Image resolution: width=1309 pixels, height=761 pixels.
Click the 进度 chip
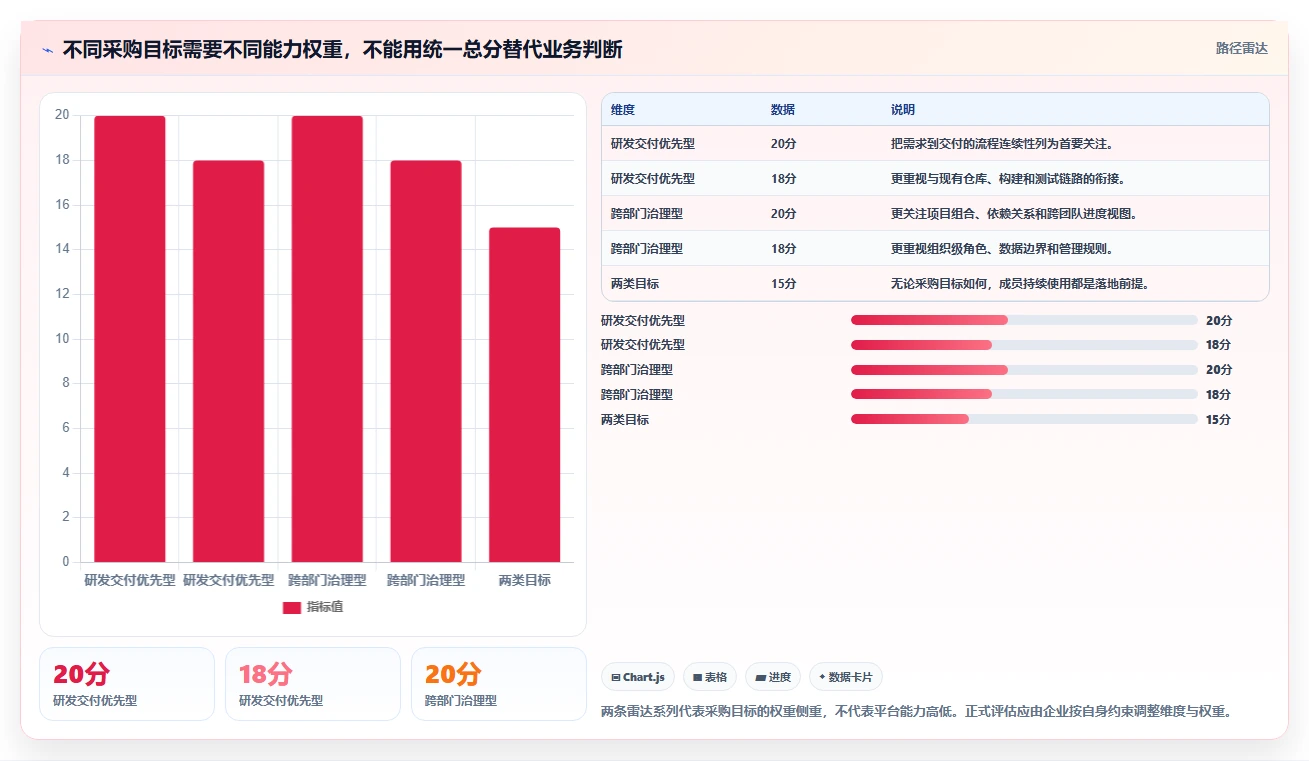[x=773, y=677]
